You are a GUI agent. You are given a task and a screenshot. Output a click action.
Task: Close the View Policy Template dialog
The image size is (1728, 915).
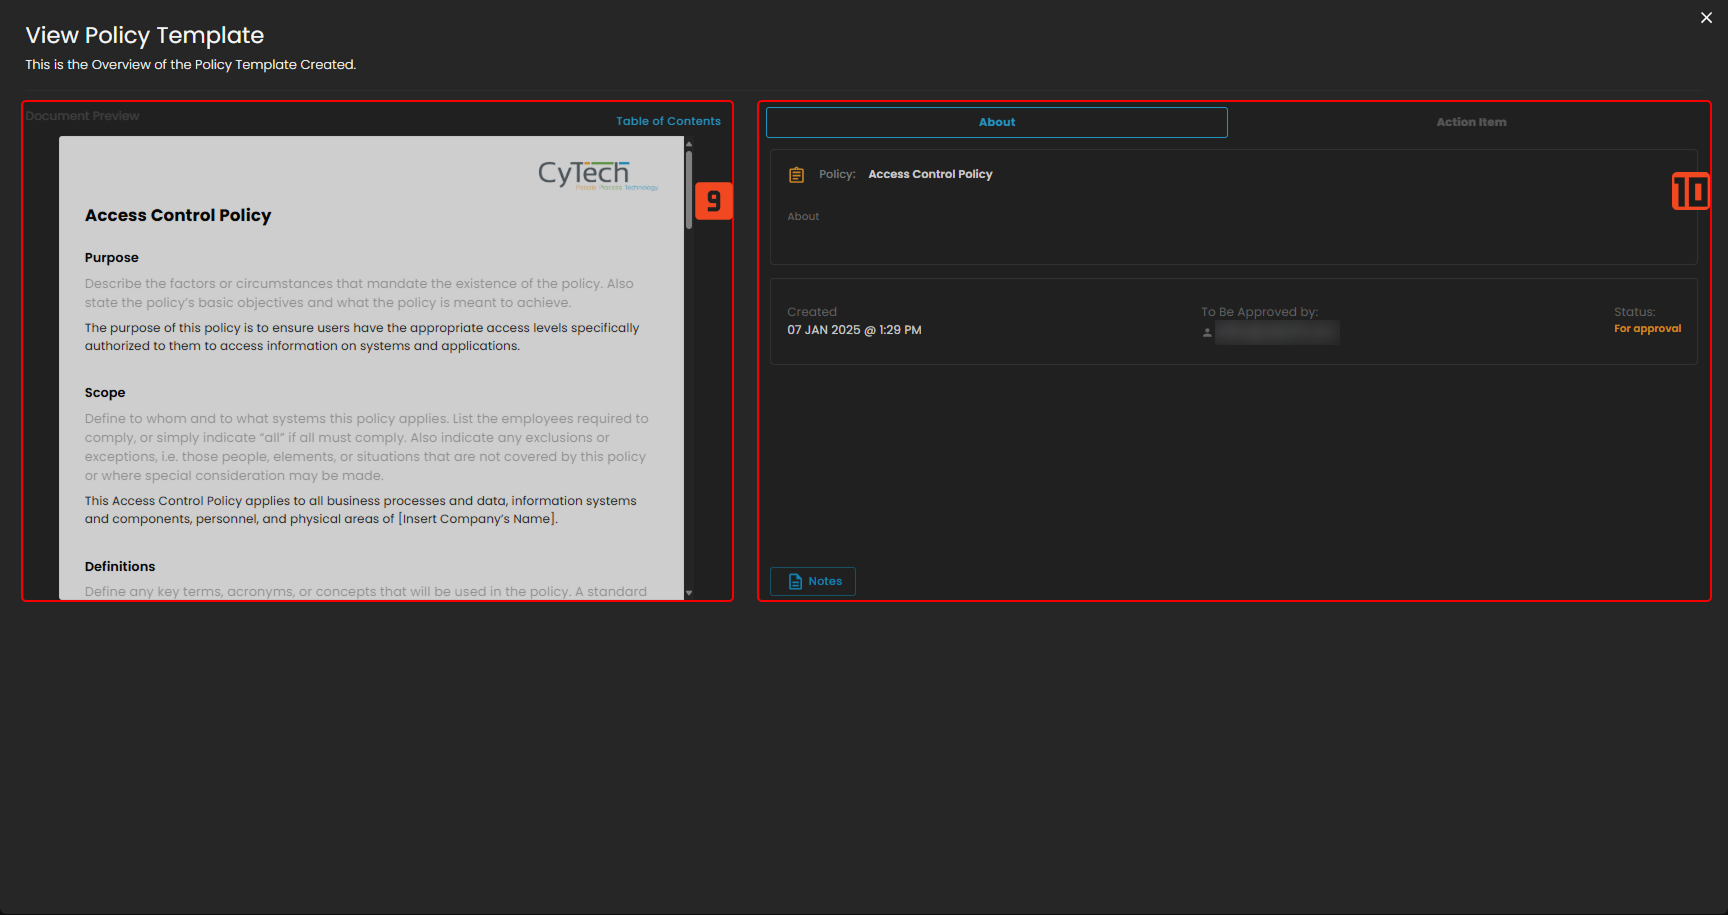1706,18
